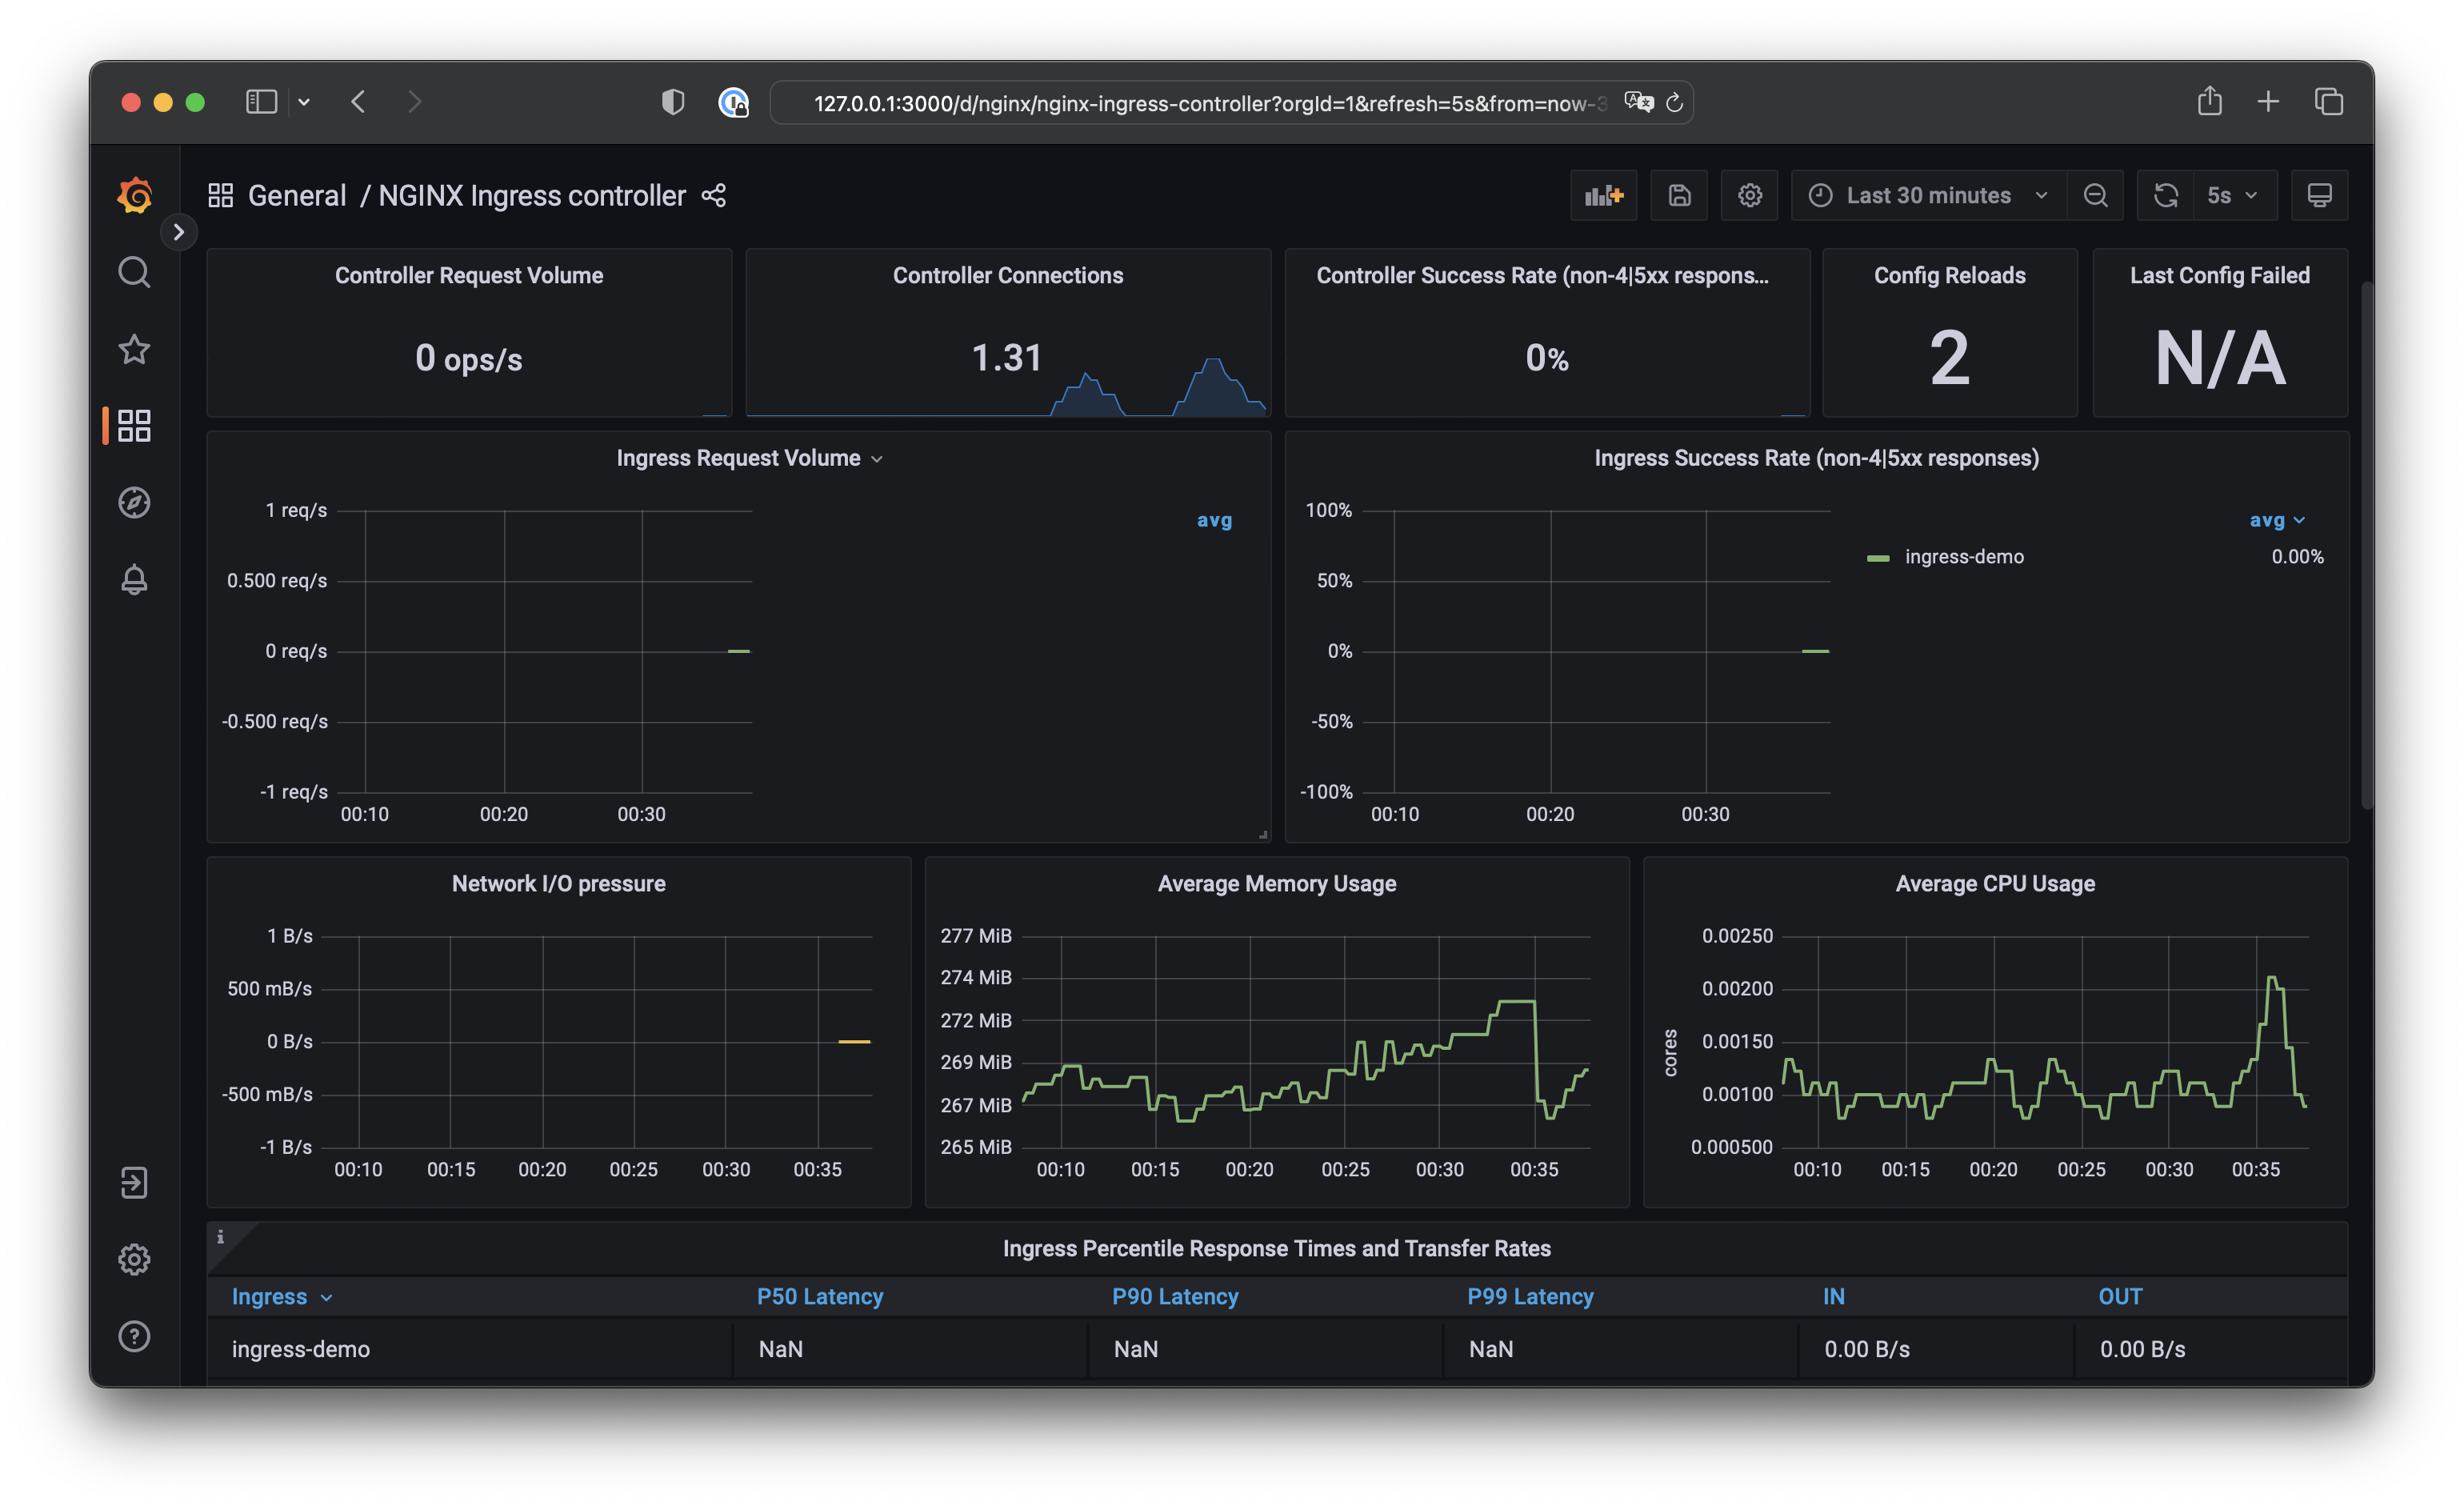2464x1506 pixels.
Task: Sort table by OUT column
Action: pyautogui.click(x=2120, y=1297)
